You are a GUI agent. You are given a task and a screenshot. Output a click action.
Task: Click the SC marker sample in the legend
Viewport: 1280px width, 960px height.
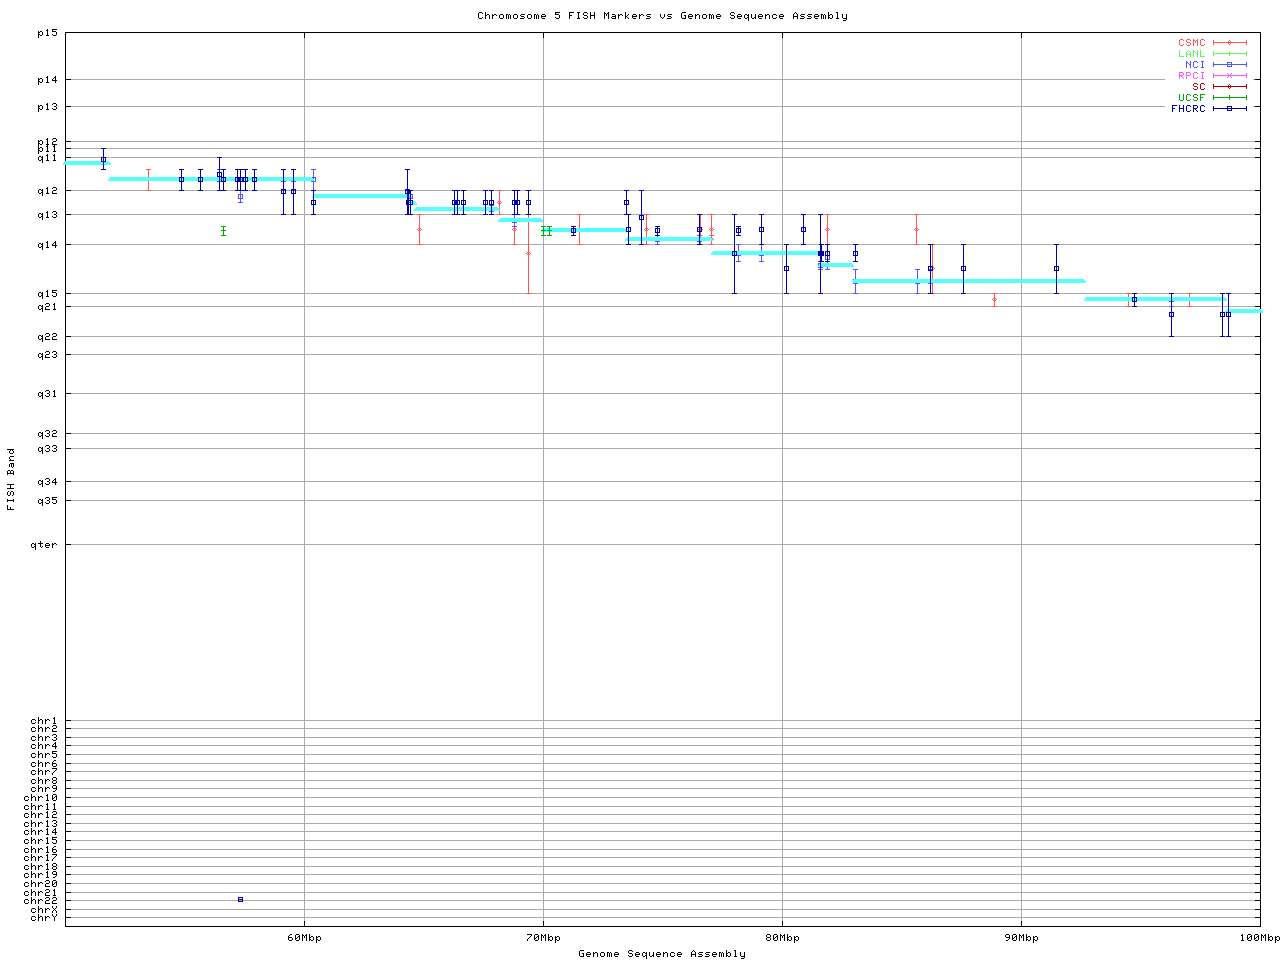[1229, 86]
